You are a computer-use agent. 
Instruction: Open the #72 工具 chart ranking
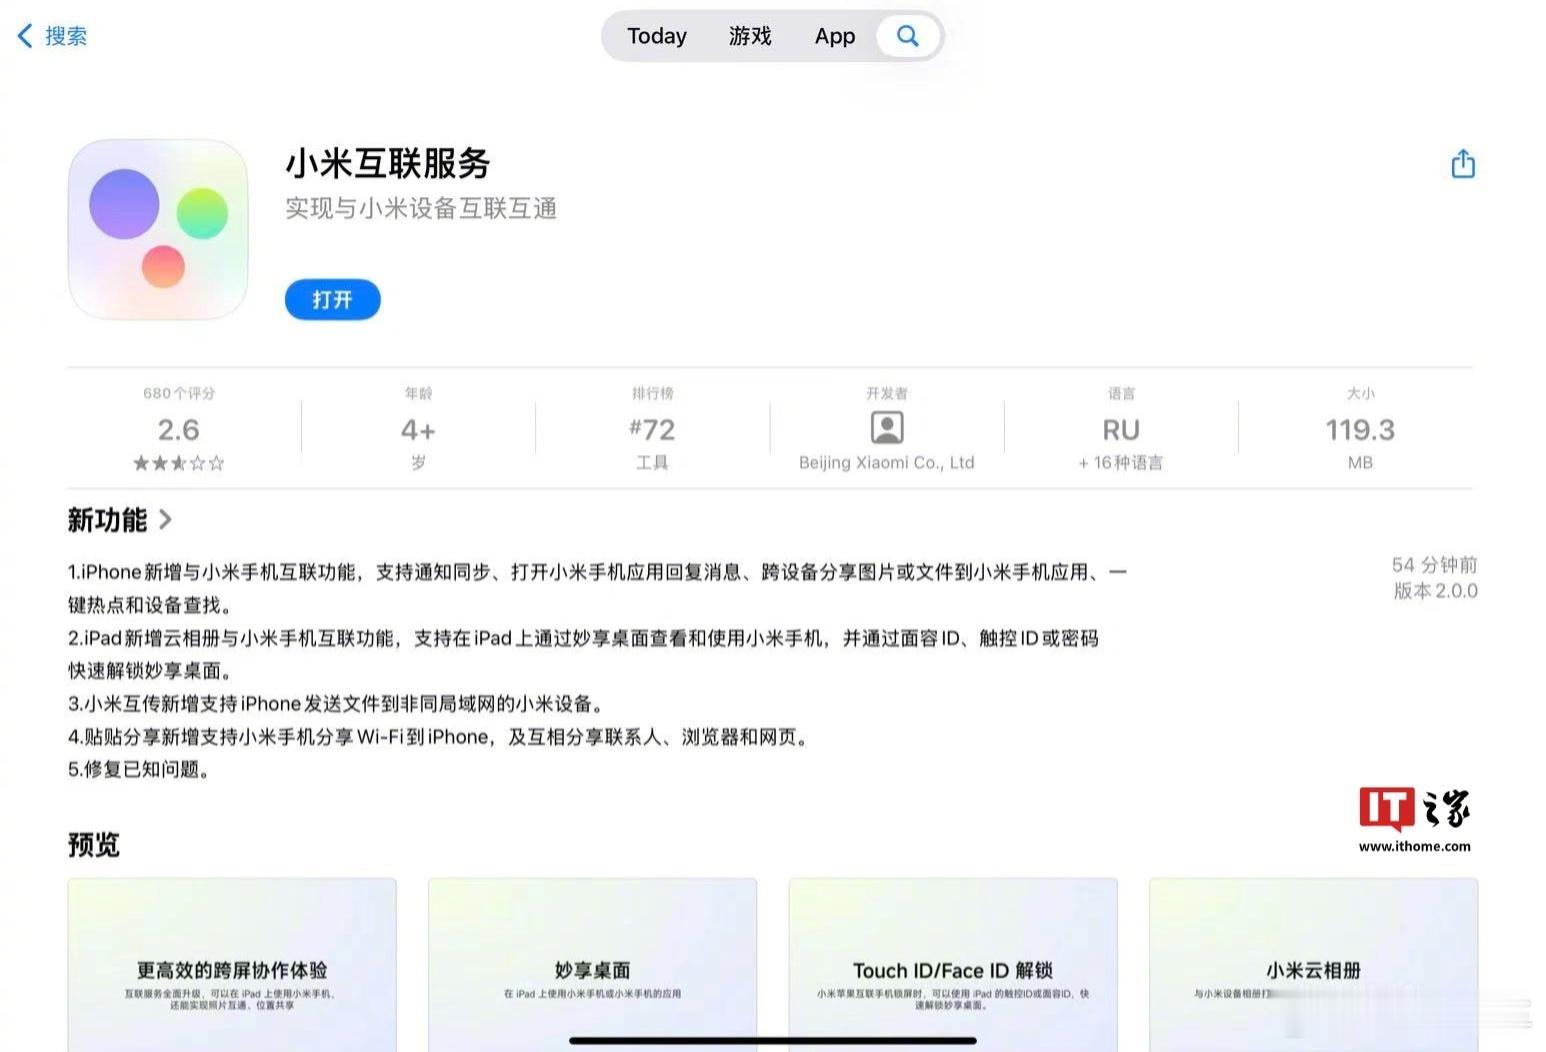pos(652,429)
